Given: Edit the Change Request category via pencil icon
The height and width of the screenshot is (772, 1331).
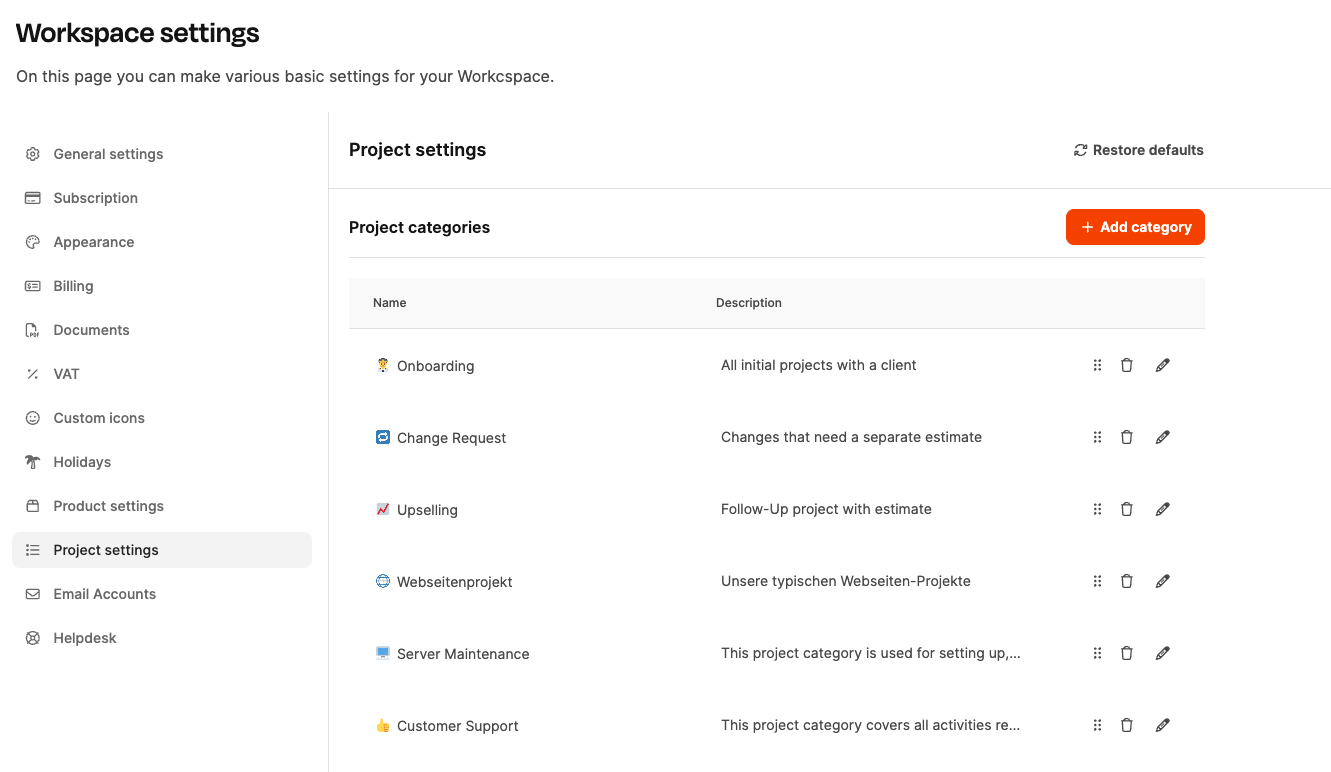Looking at the screenshot, I should click(1162, 437).
